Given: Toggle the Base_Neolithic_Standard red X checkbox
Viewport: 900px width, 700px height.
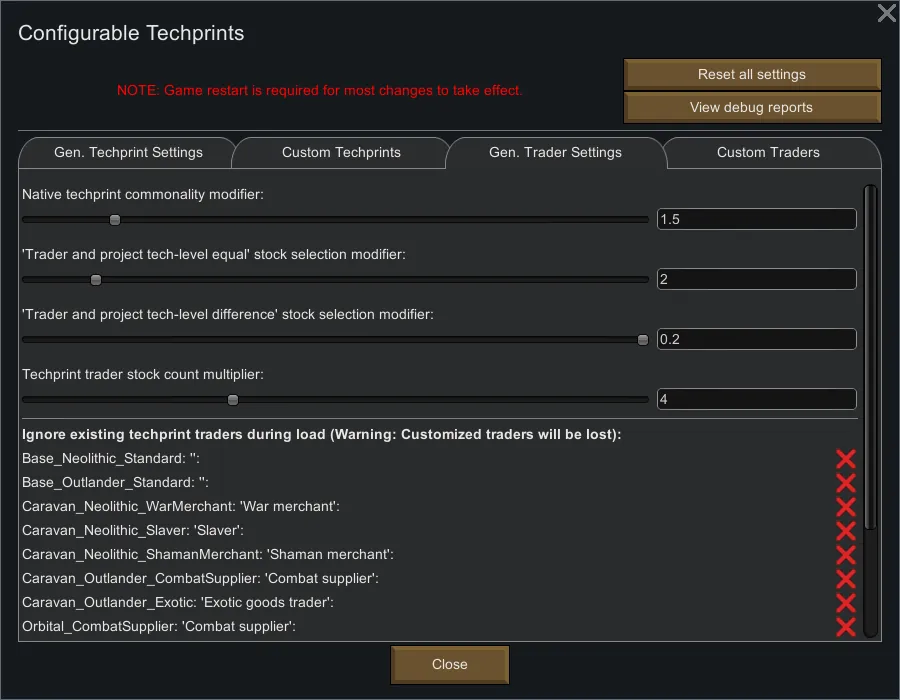Looking at the screenshot, I should (845, 459).
